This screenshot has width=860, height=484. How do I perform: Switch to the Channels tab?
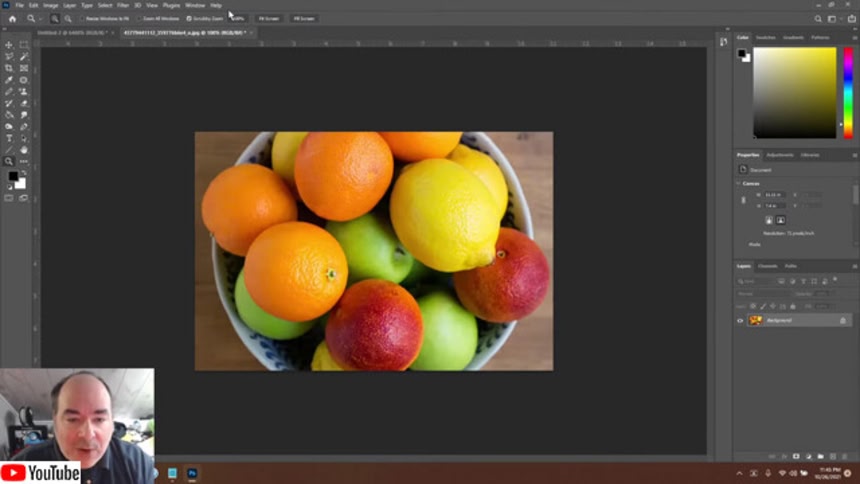click(767, 266)
